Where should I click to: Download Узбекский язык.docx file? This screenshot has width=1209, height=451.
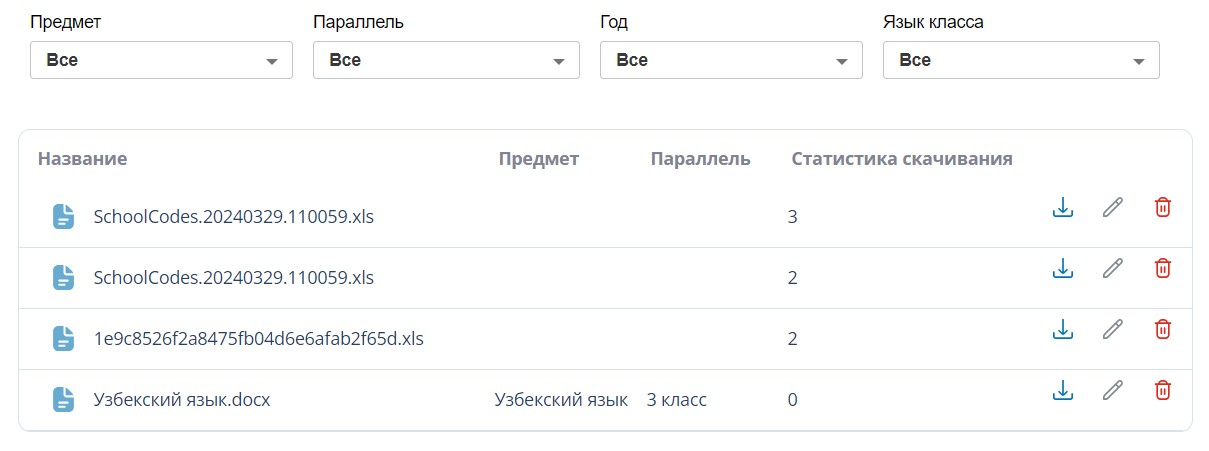coord(1063,390)
